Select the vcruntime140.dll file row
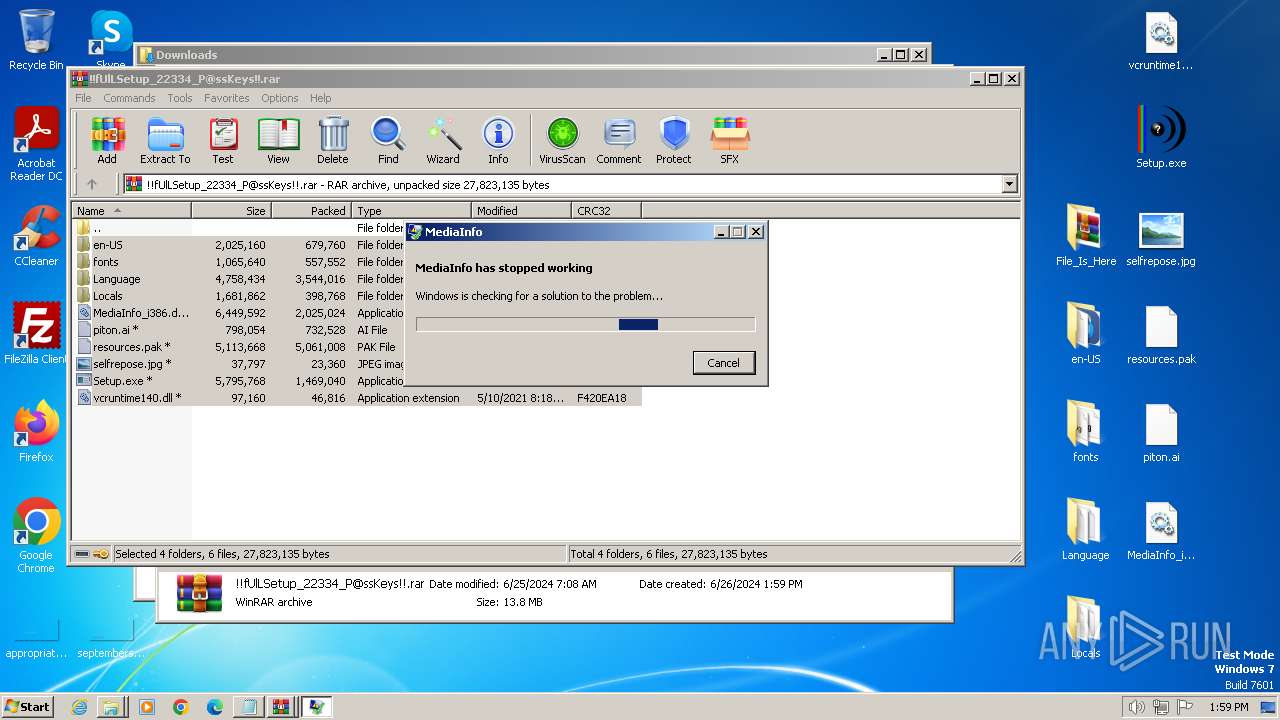 pos(357,398)
